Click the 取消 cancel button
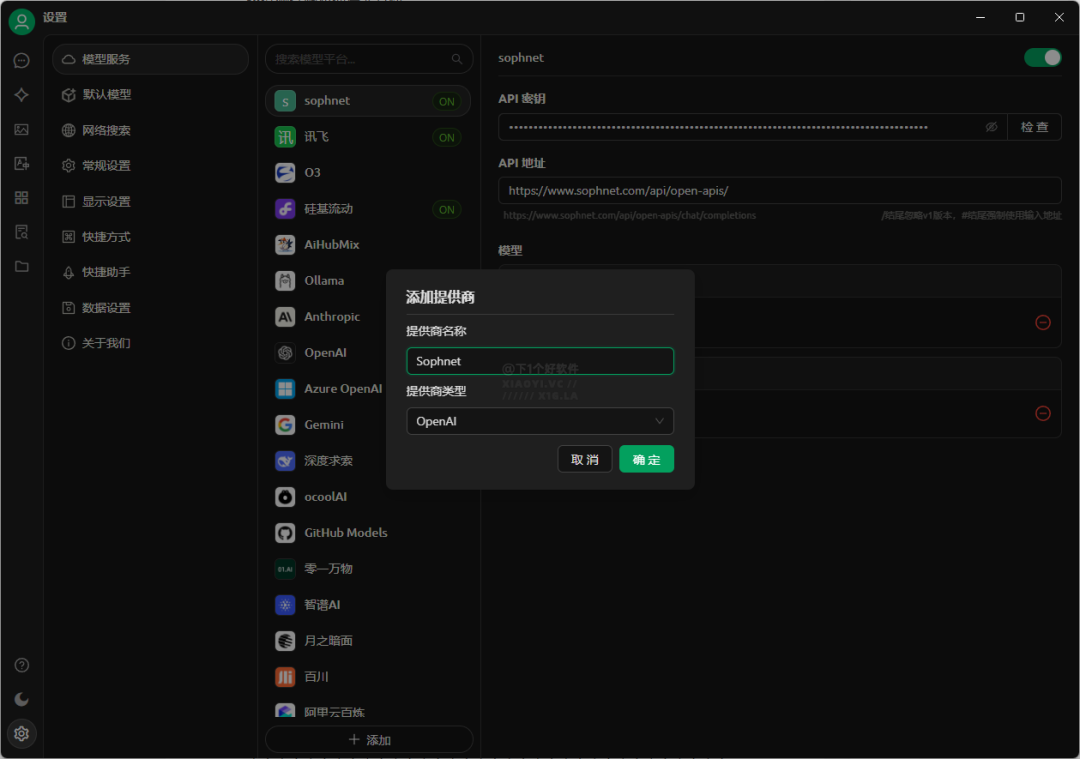1080x759 pixels. pyautogui.click(x=585, y=459)
